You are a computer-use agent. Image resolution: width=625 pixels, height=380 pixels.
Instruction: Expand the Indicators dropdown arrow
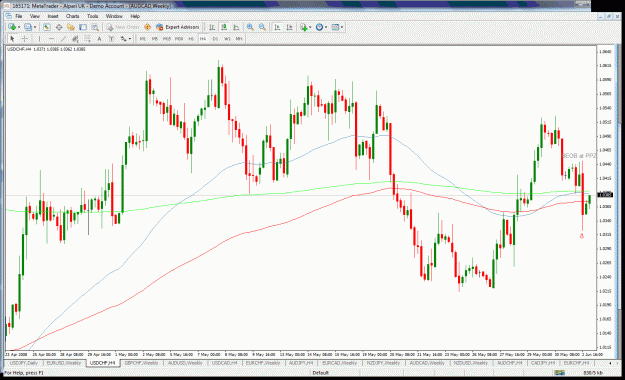point(310,27)
